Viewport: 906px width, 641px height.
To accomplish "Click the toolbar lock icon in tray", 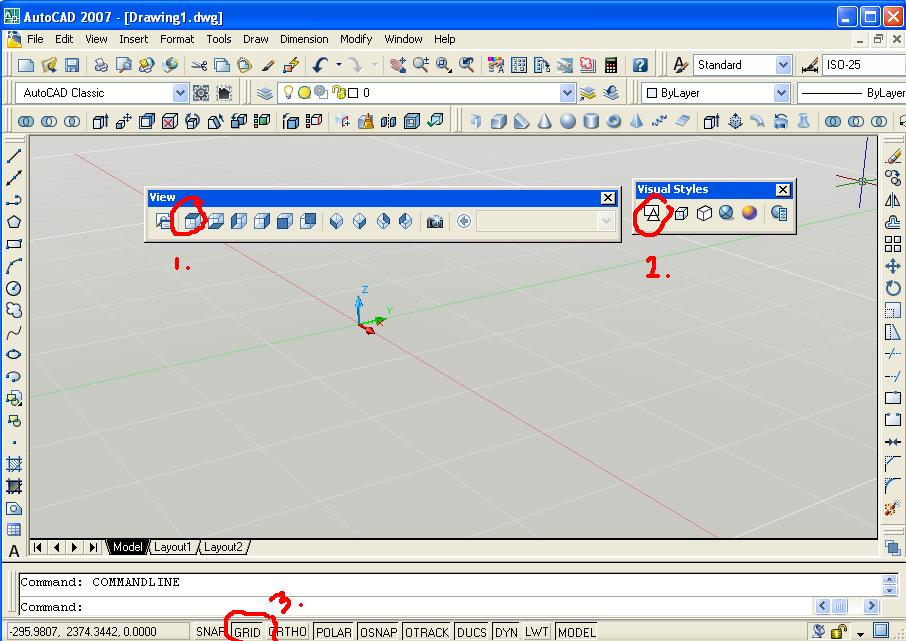I will (838, 631).
